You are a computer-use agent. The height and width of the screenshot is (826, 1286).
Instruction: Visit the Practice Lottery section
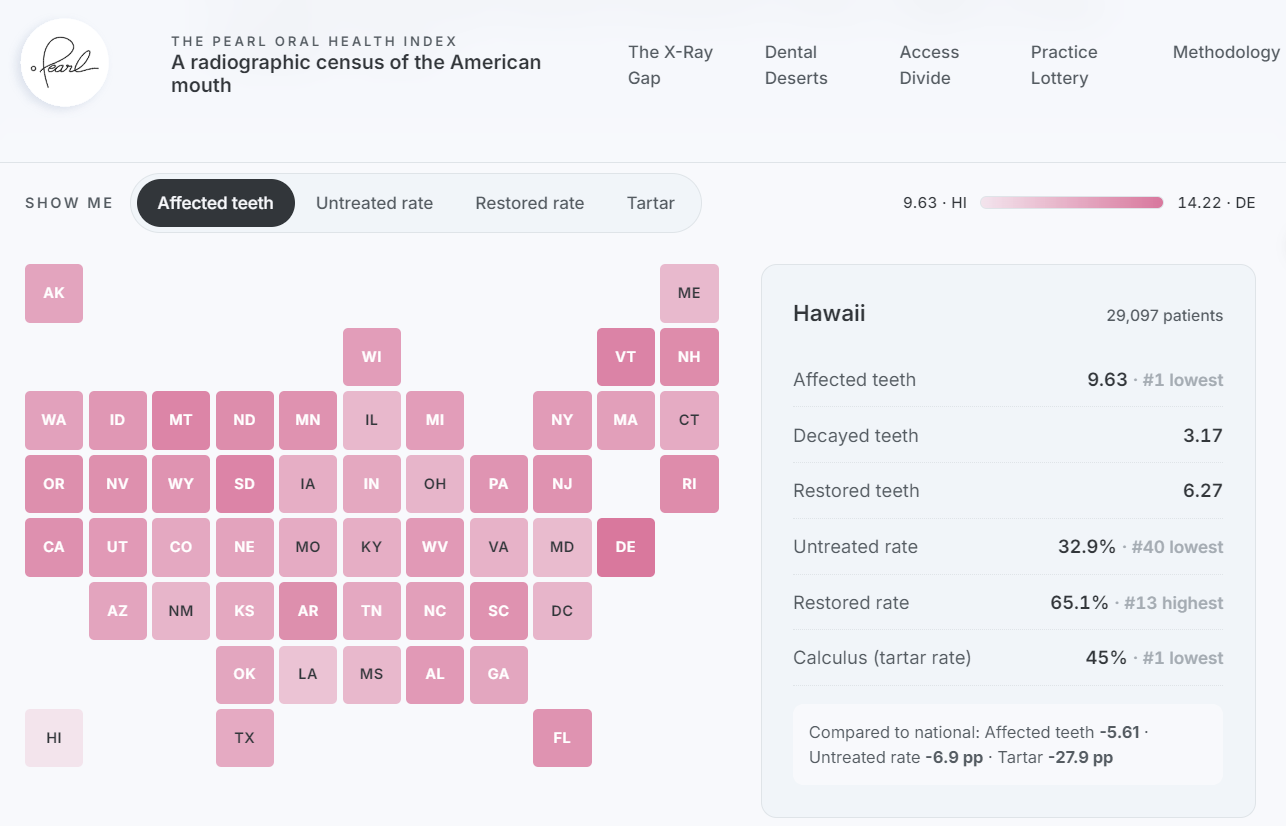point(1064,65)
